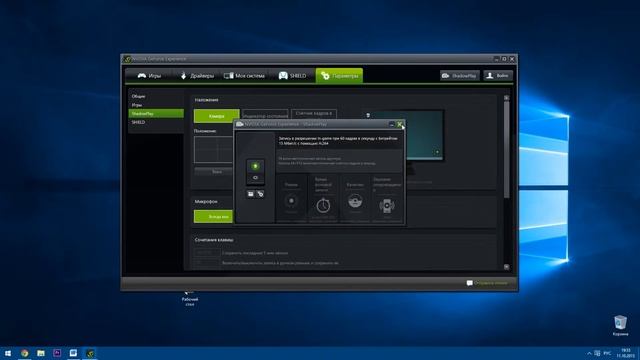Choose the Счетчик кадров overlay button
The width and height of the screenshot is (640, 360).
[x=314, y=113]
